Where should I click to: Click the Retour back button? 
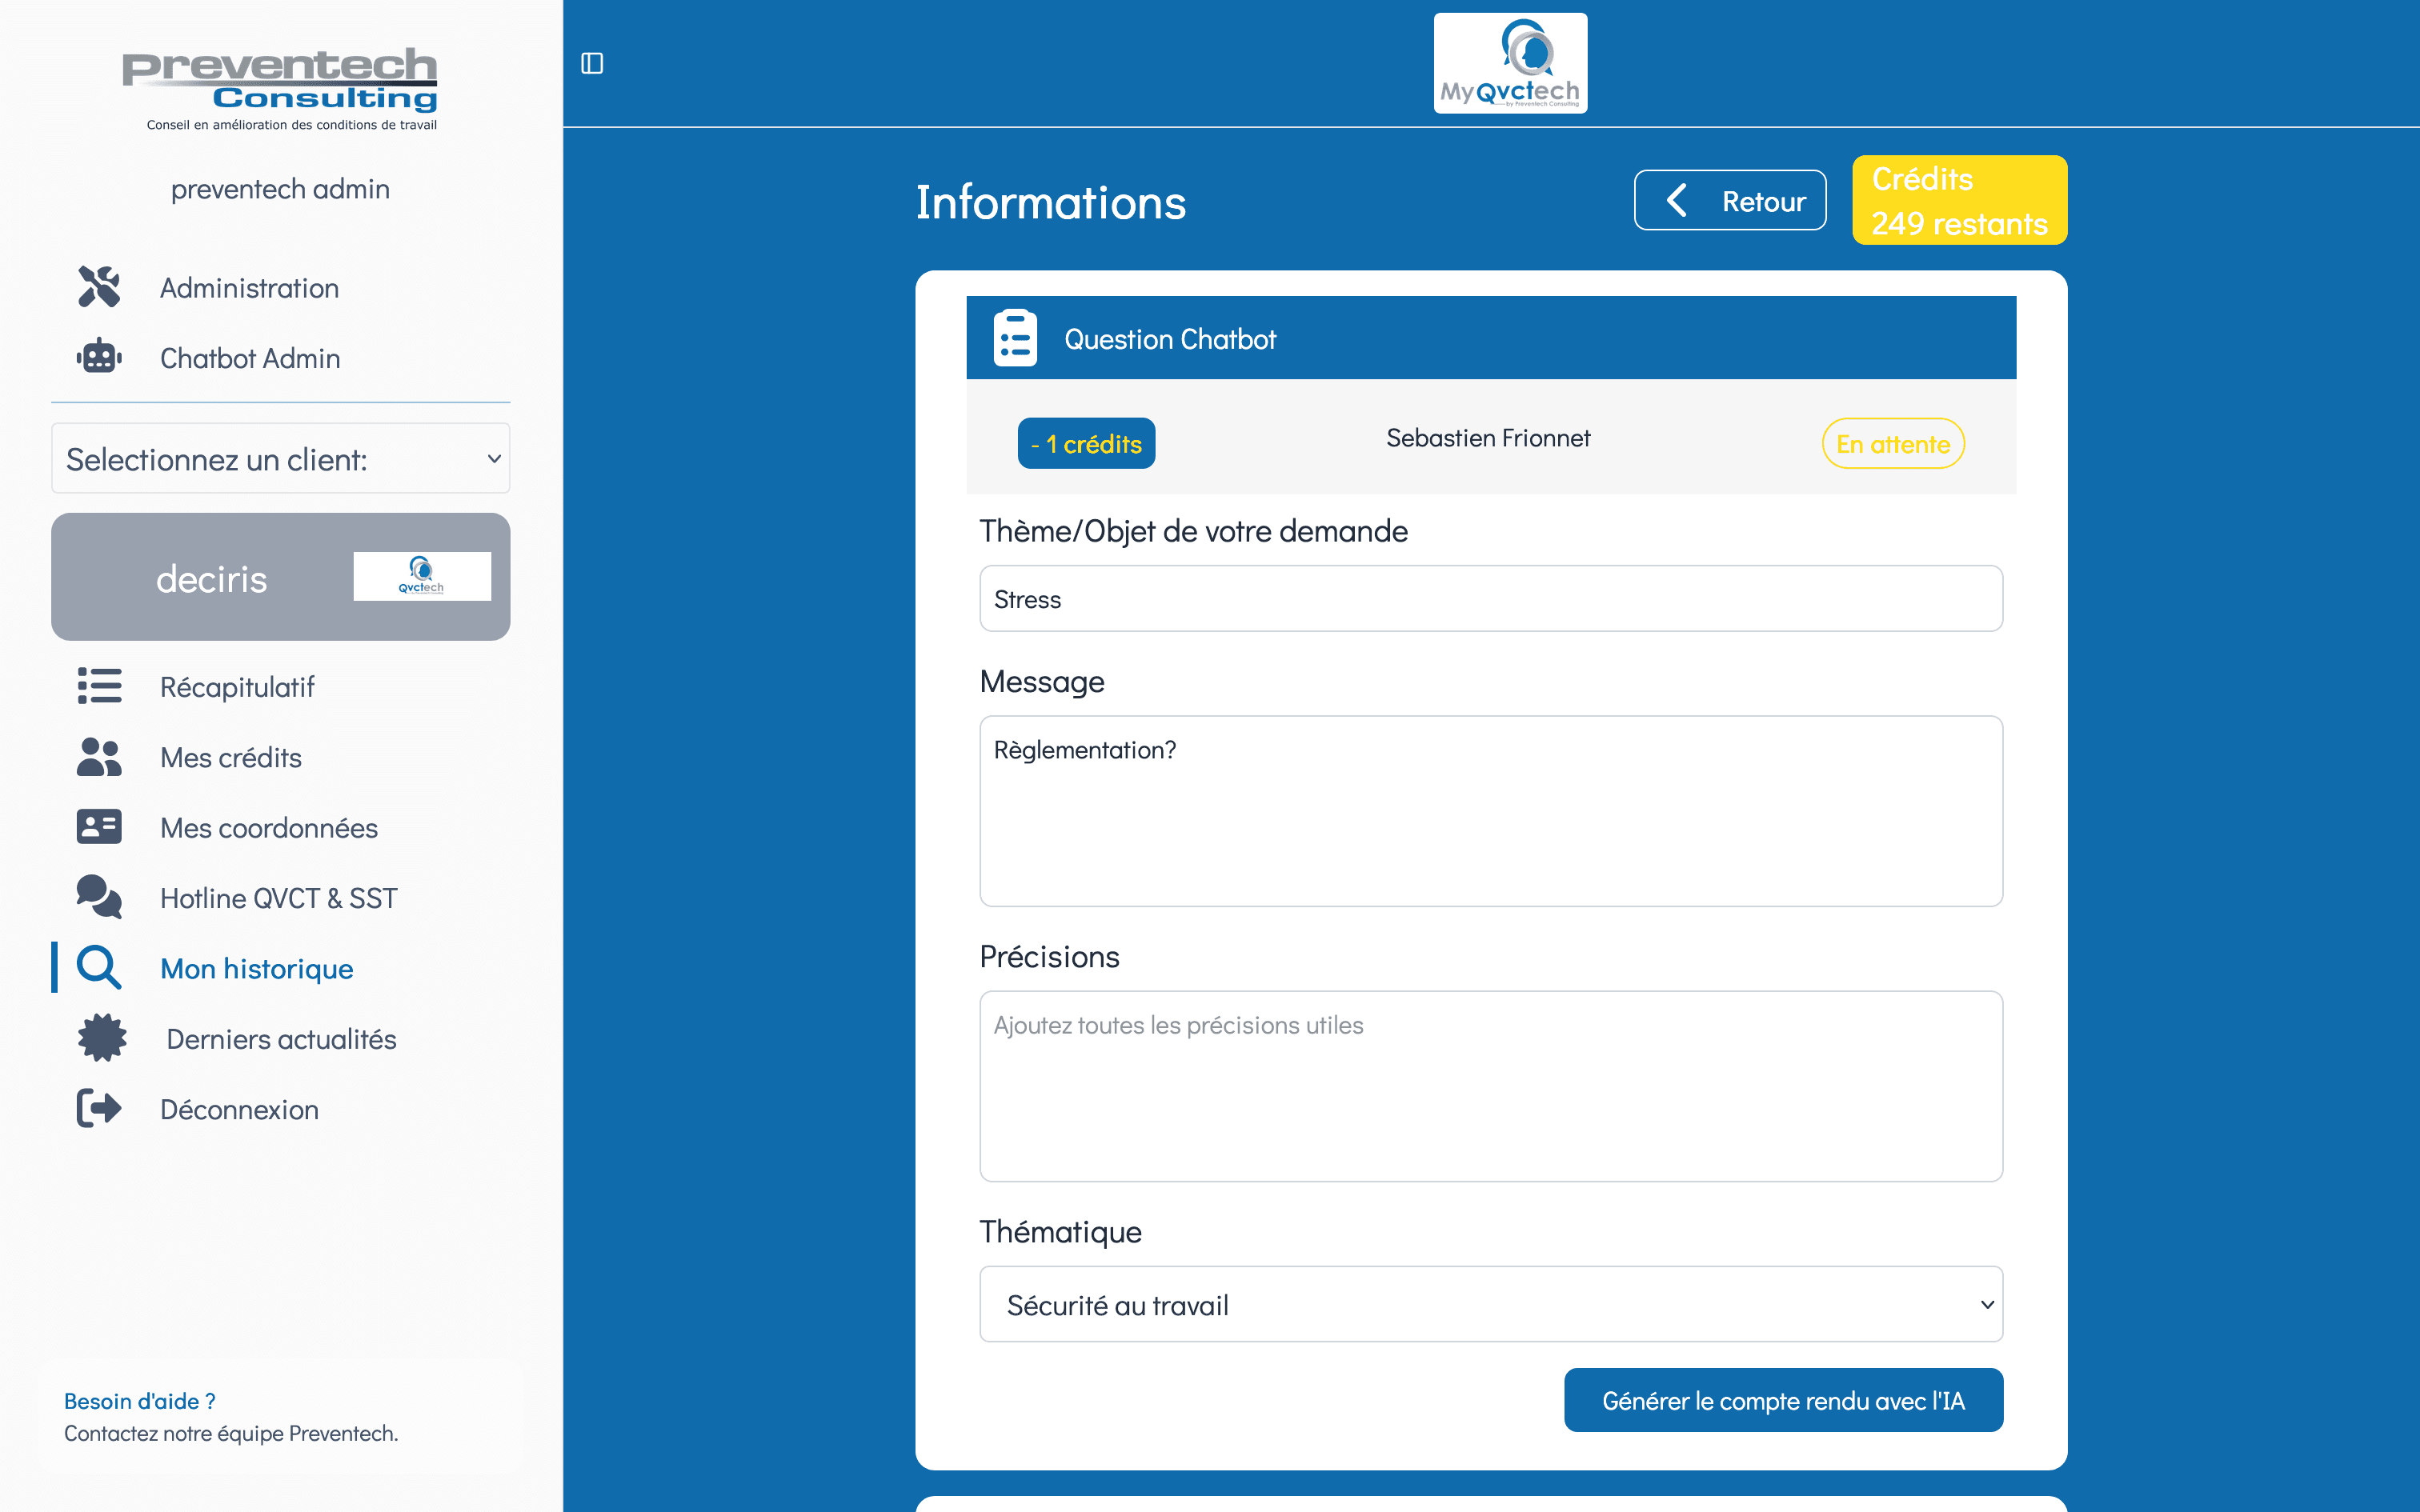coord(1730,201)
